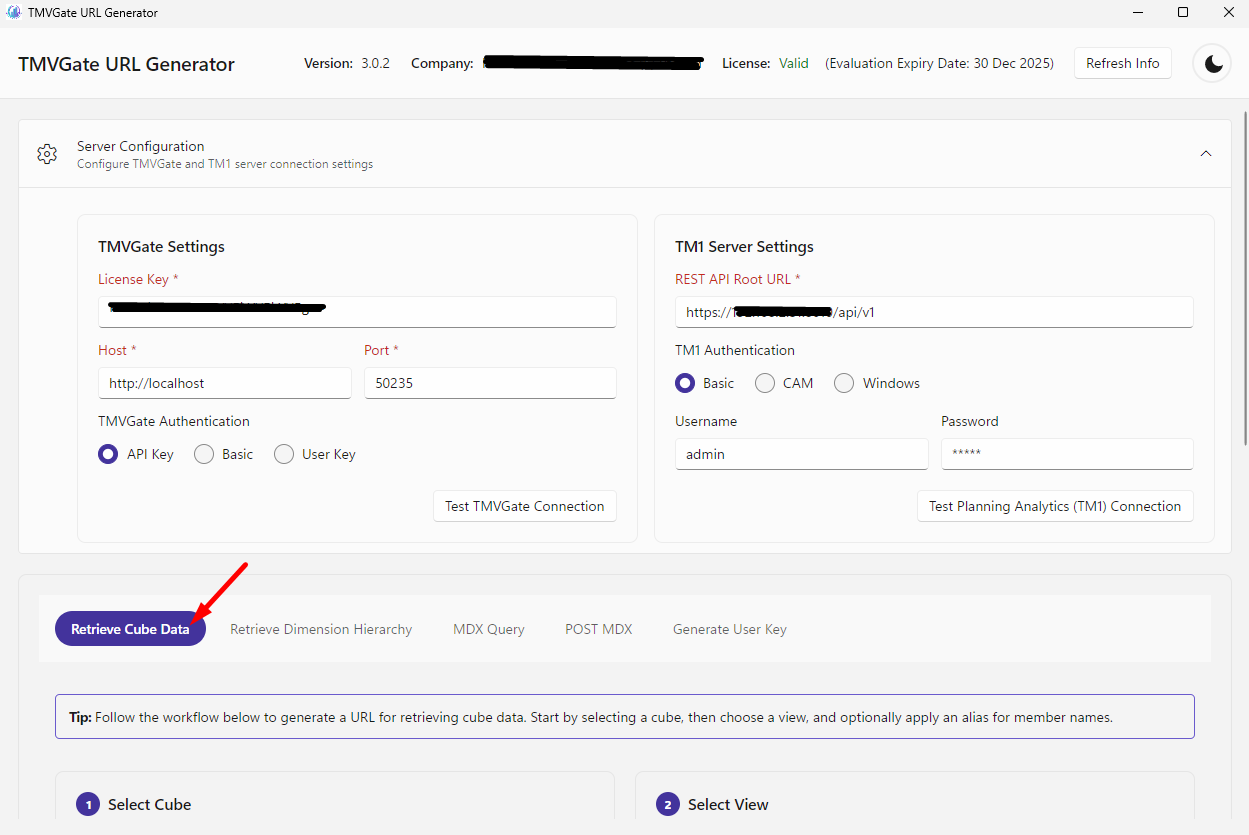The height and width of the screenshot is (835, 1249).
Task: Switch to MDX Query tab
Action: coord(489,629)
